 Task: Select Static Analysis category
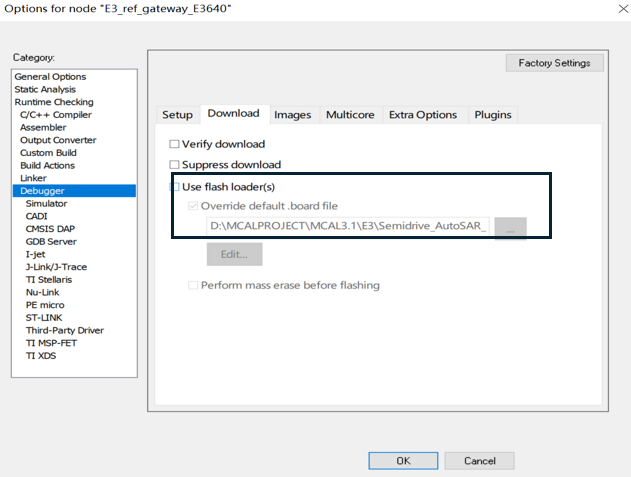point(46,90)
